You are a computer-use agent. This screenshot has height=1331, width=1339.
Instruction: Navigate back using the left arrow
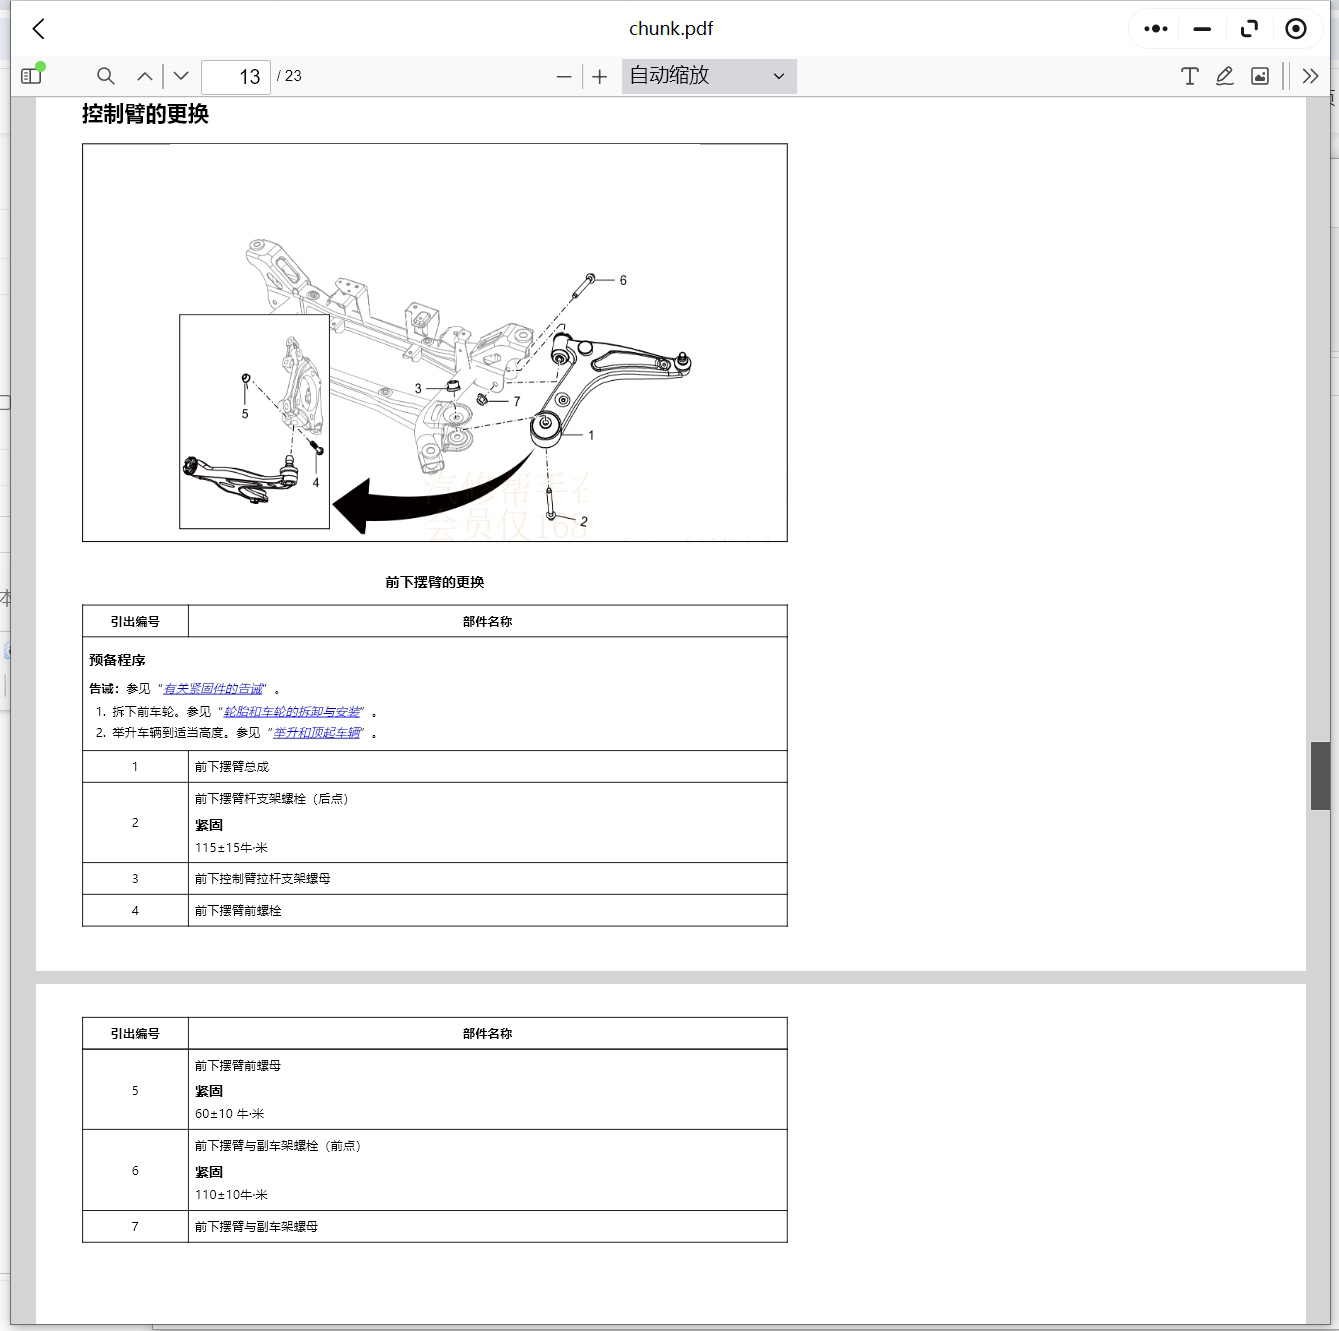coord(38,28)
